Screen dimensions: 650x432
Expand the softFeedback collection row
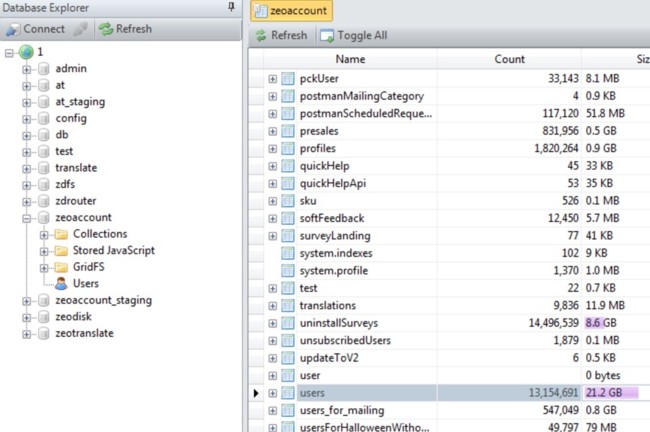pos(272,218)
